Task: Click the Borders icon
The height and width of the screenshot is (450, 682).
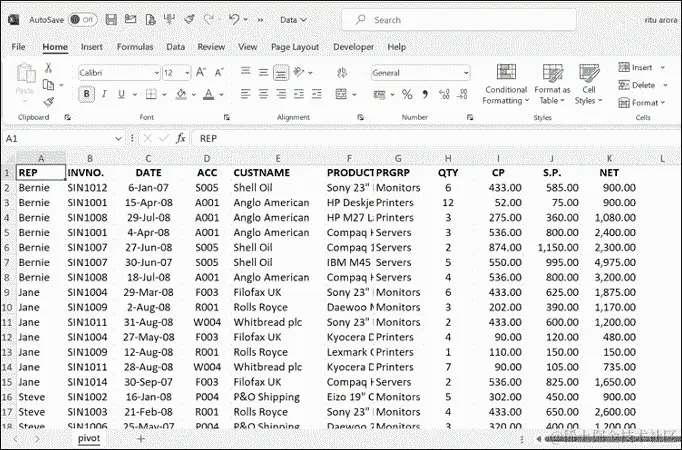Action: [x=151, y=94]
